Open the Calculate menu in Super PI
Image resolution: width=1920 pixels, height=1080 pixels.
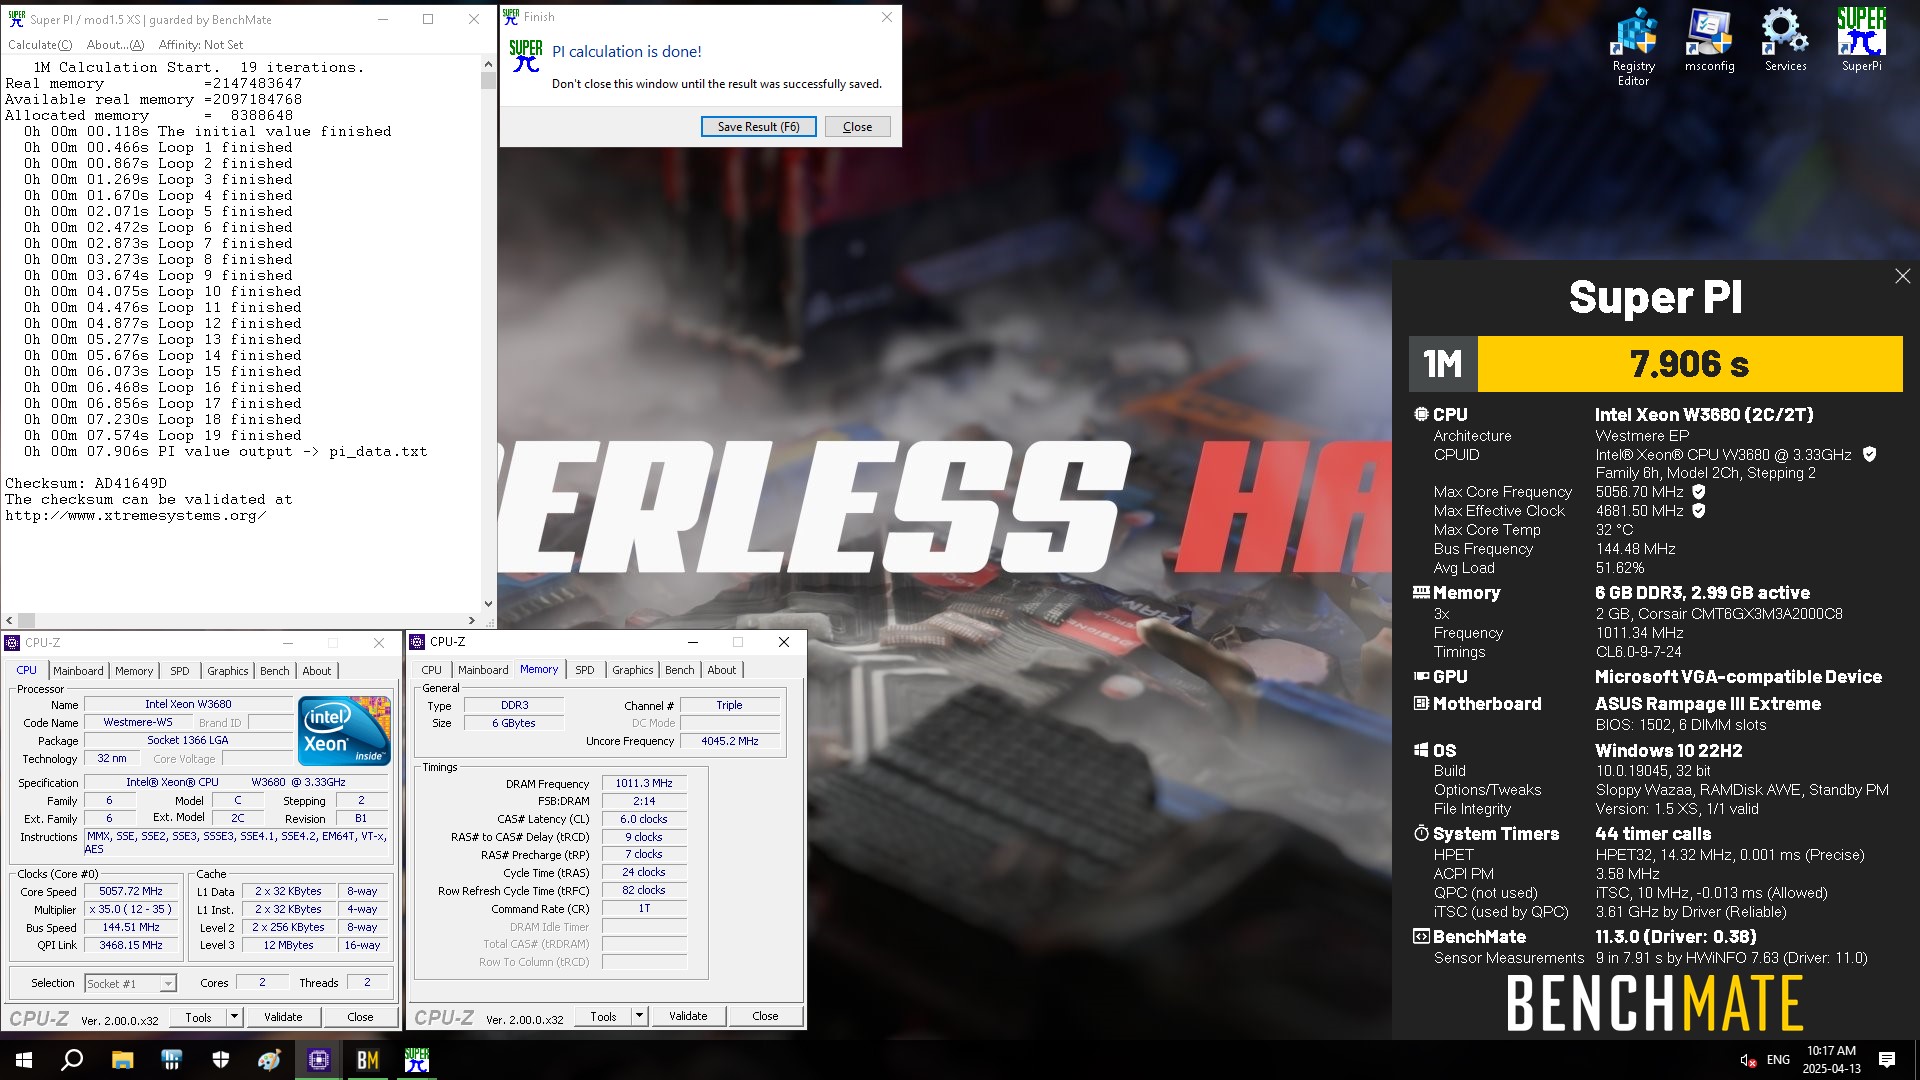(x=40, y=45)
